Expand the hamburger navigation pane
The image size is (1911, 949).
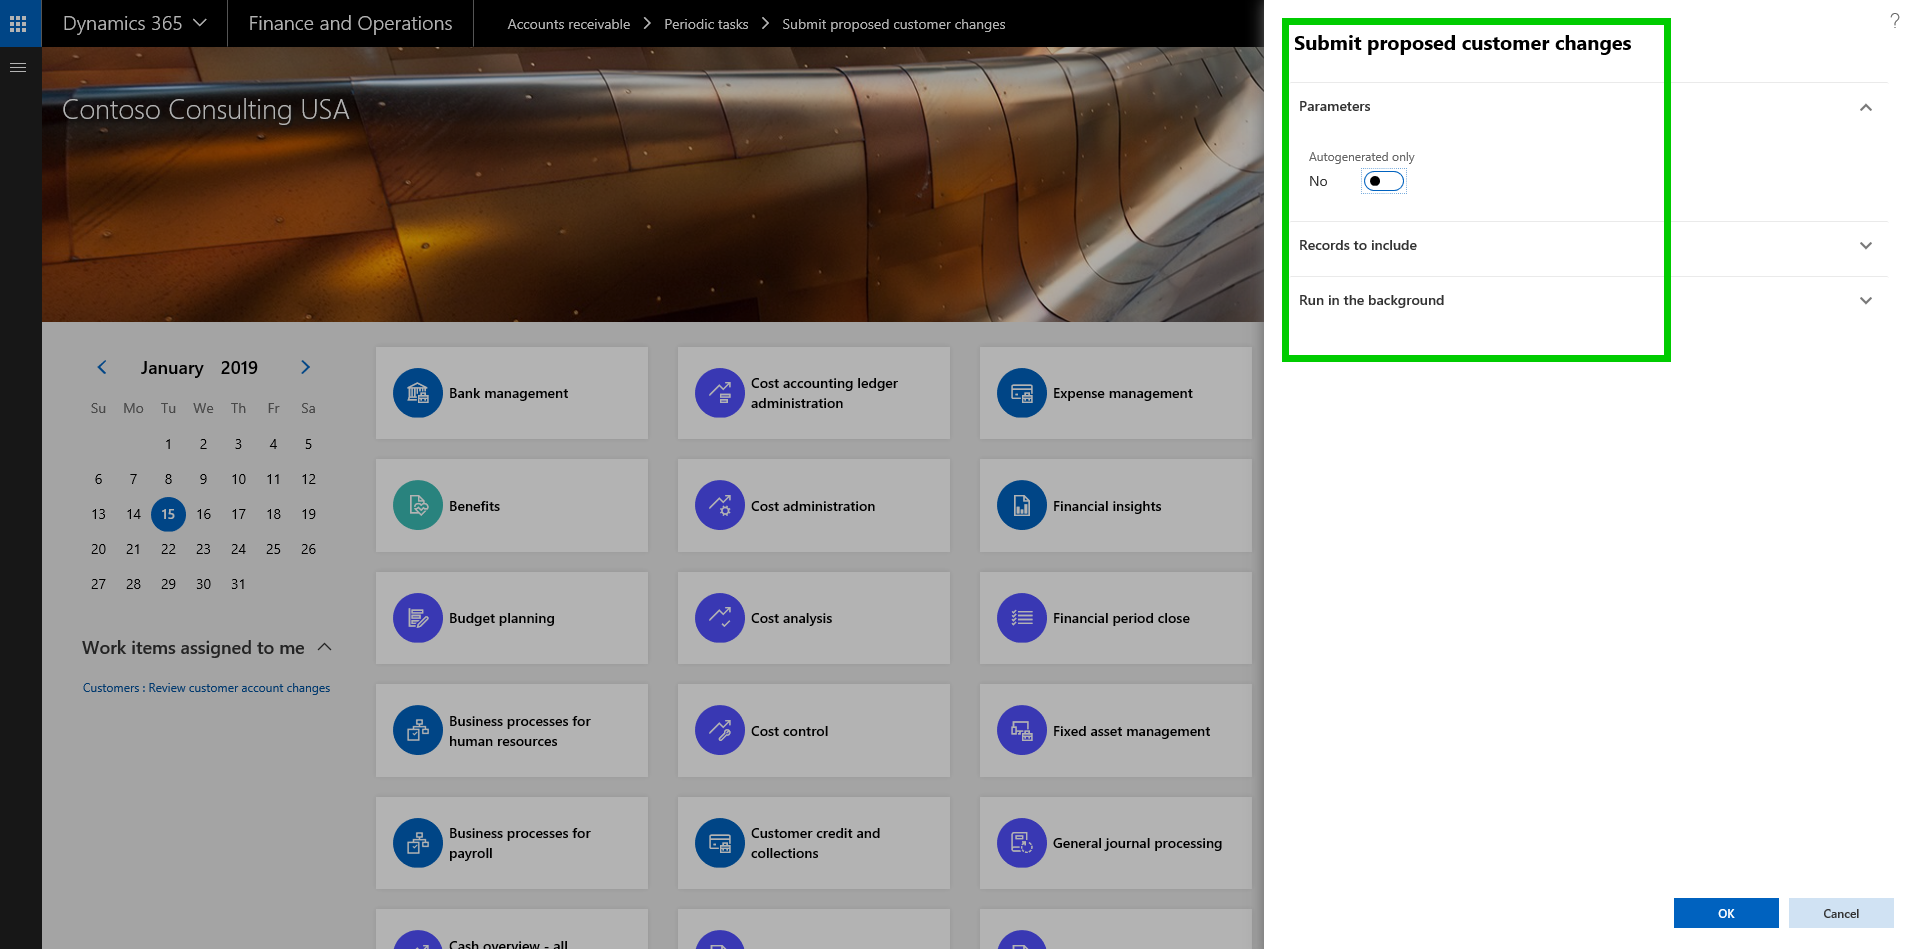(18, 67)
